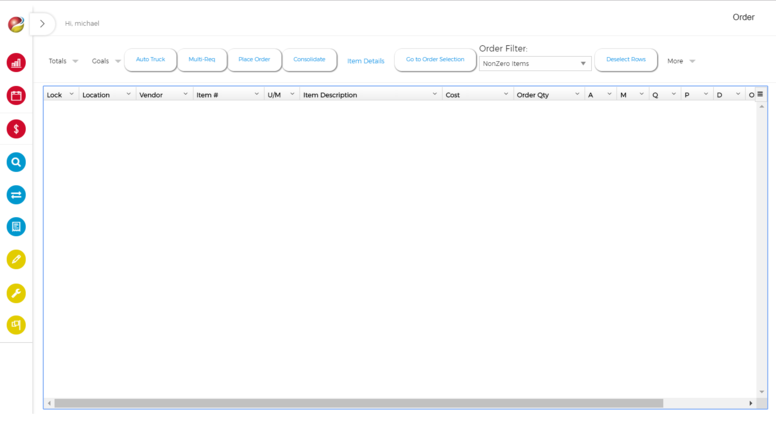Open the grid column menu icon
This screenshot has width=776, height=421.
(x=760, y=94)
